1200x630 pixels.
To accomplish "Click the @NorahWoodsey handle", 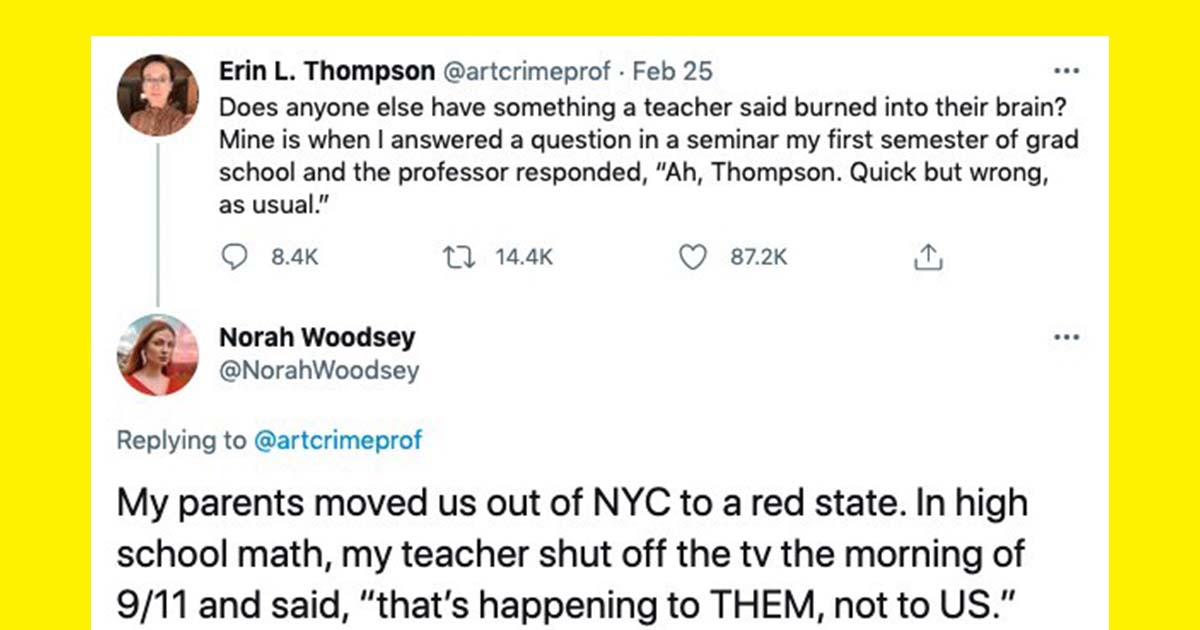I will [319, 371].
